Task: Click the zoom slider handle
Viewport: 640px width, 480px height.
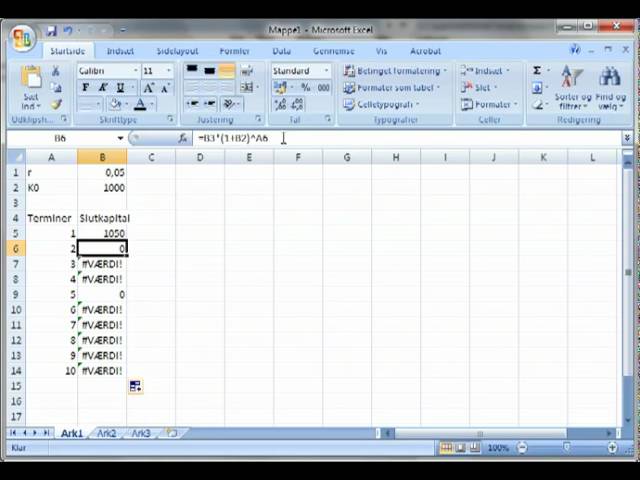Action: 567,448
